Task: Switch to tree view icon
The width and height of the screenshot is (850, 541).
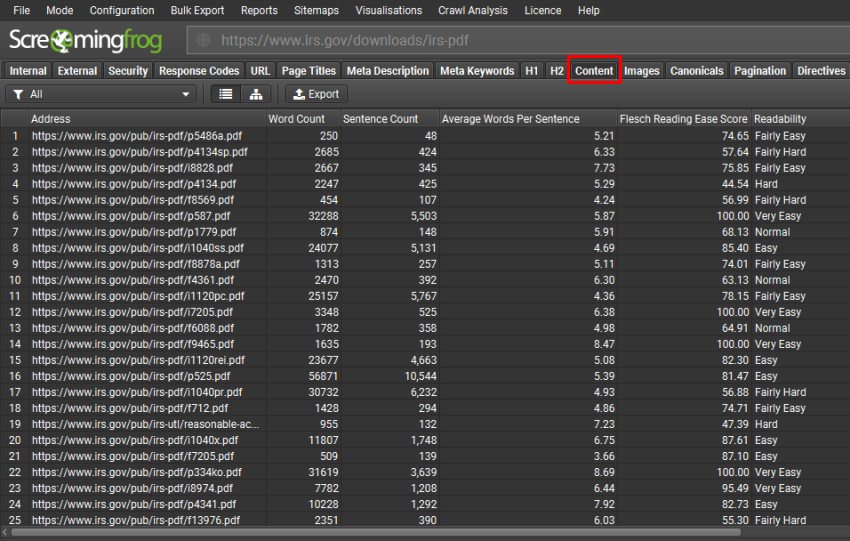Action: click(256, 94)
